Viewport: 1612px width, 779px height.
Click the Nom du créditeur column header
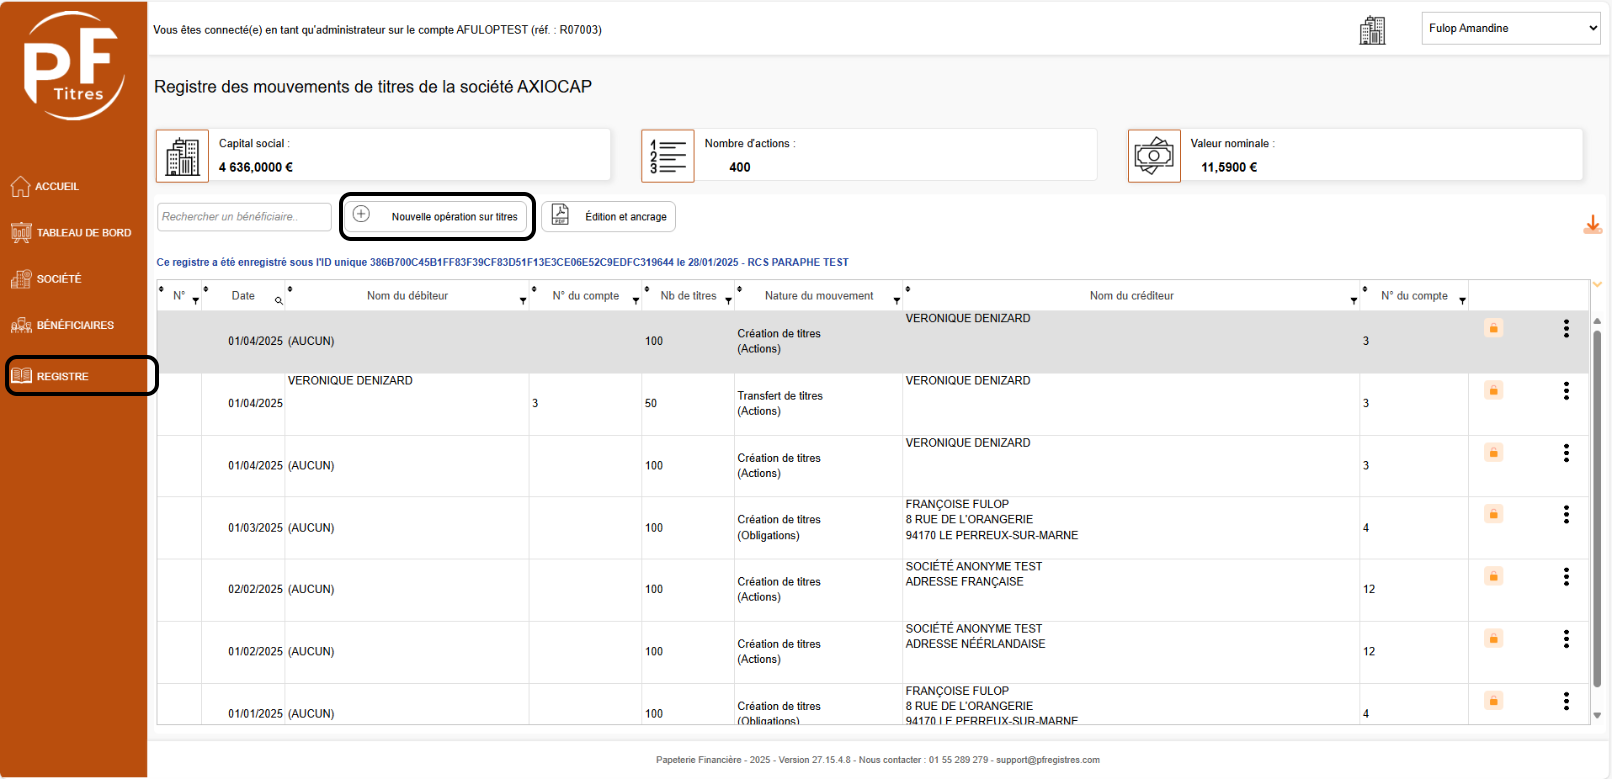click(x=1131, y=296)
